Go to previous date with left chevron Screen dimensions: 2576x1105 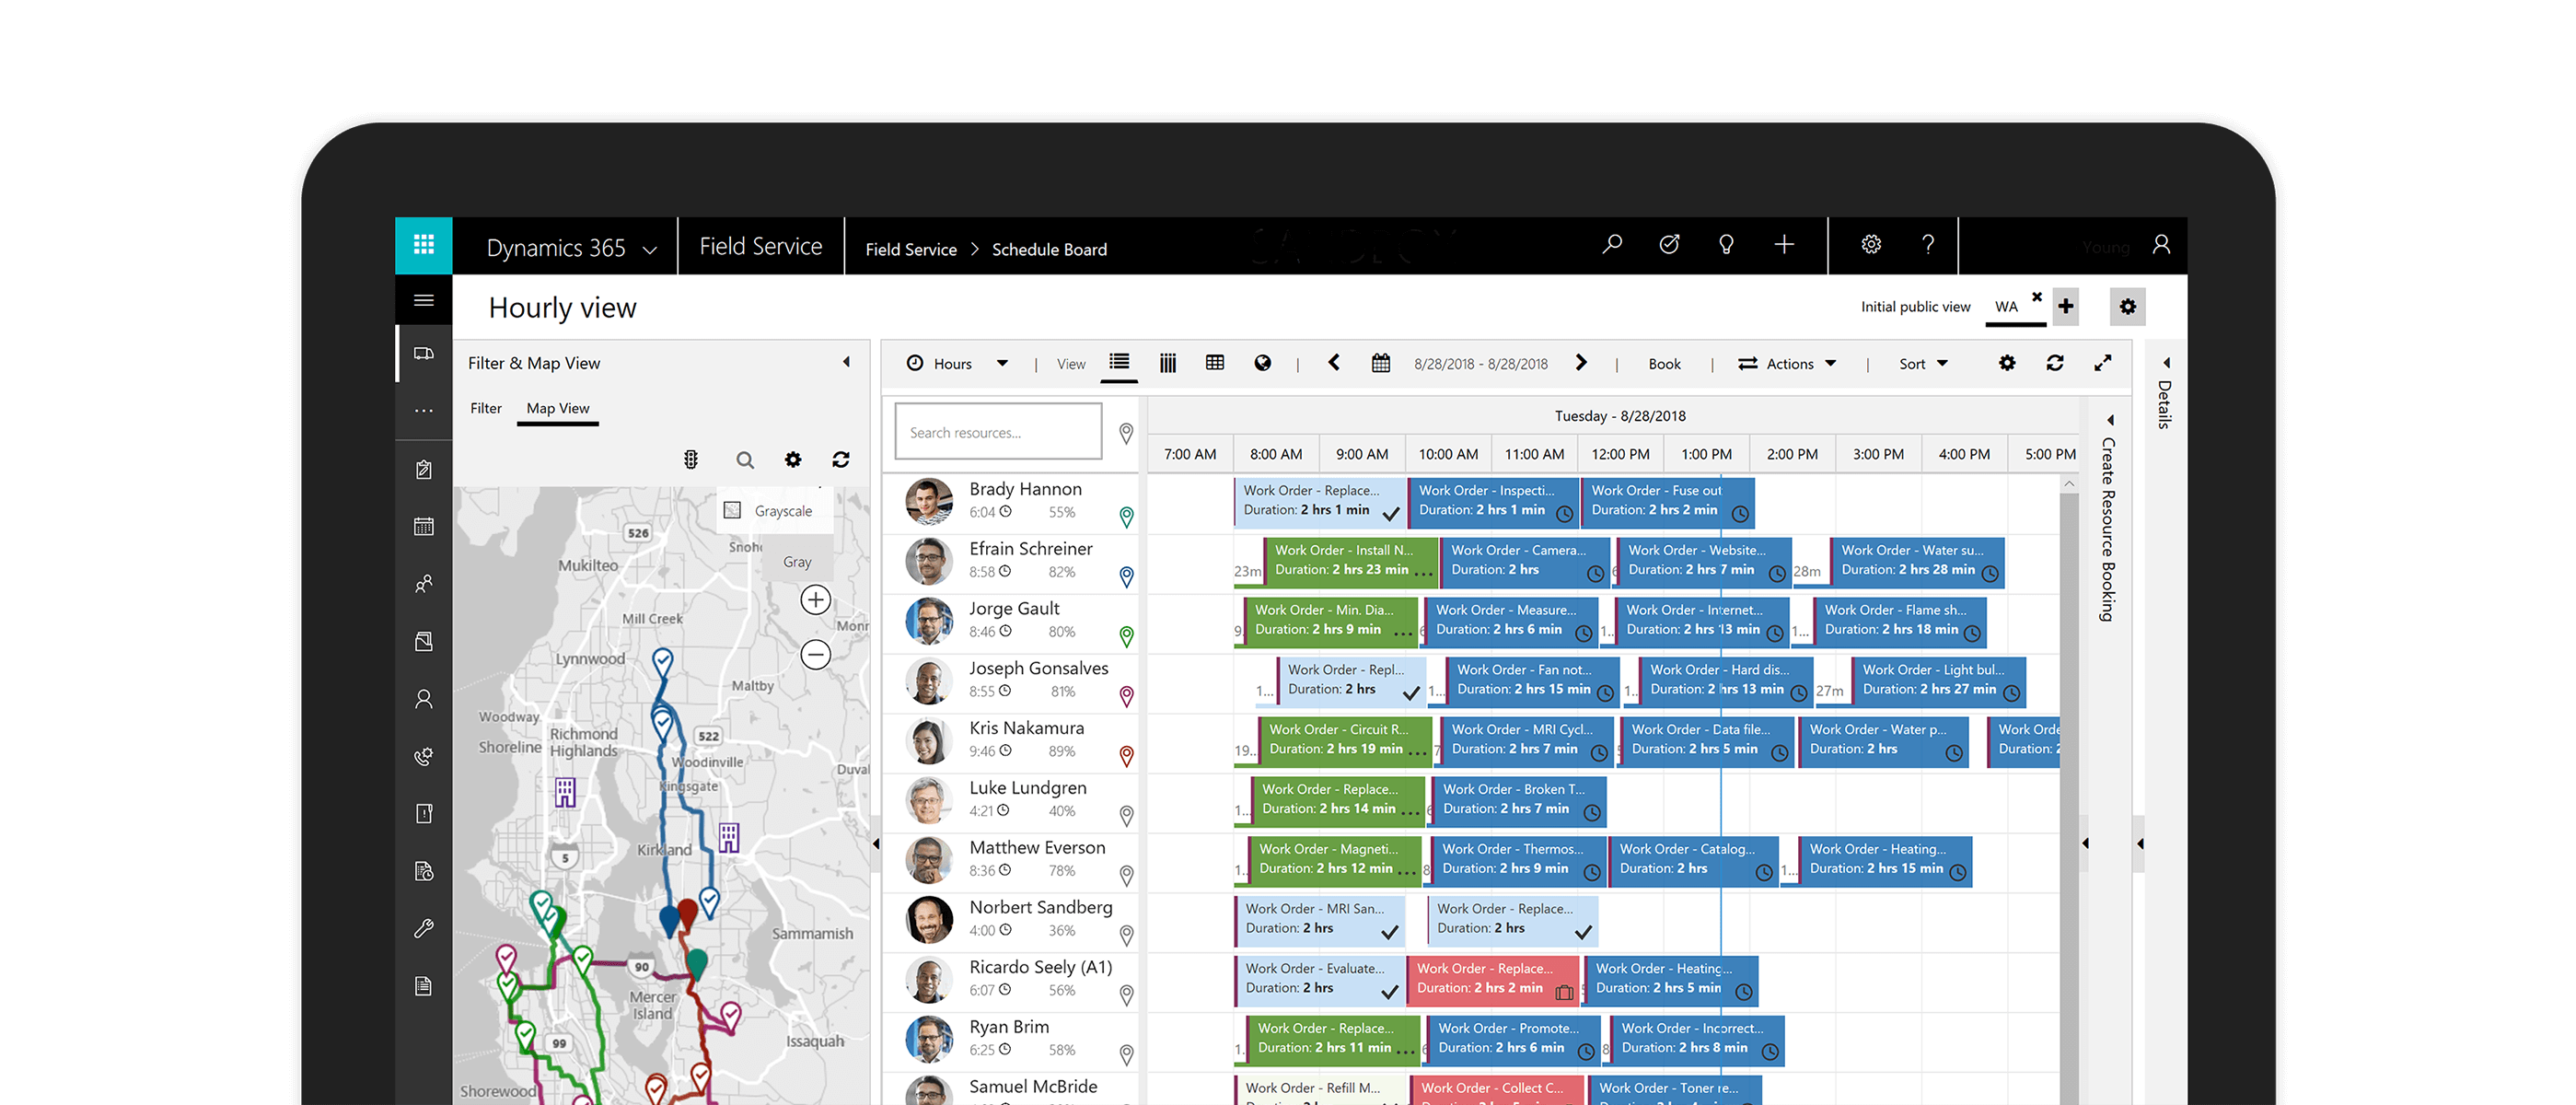pos(1334,362)
